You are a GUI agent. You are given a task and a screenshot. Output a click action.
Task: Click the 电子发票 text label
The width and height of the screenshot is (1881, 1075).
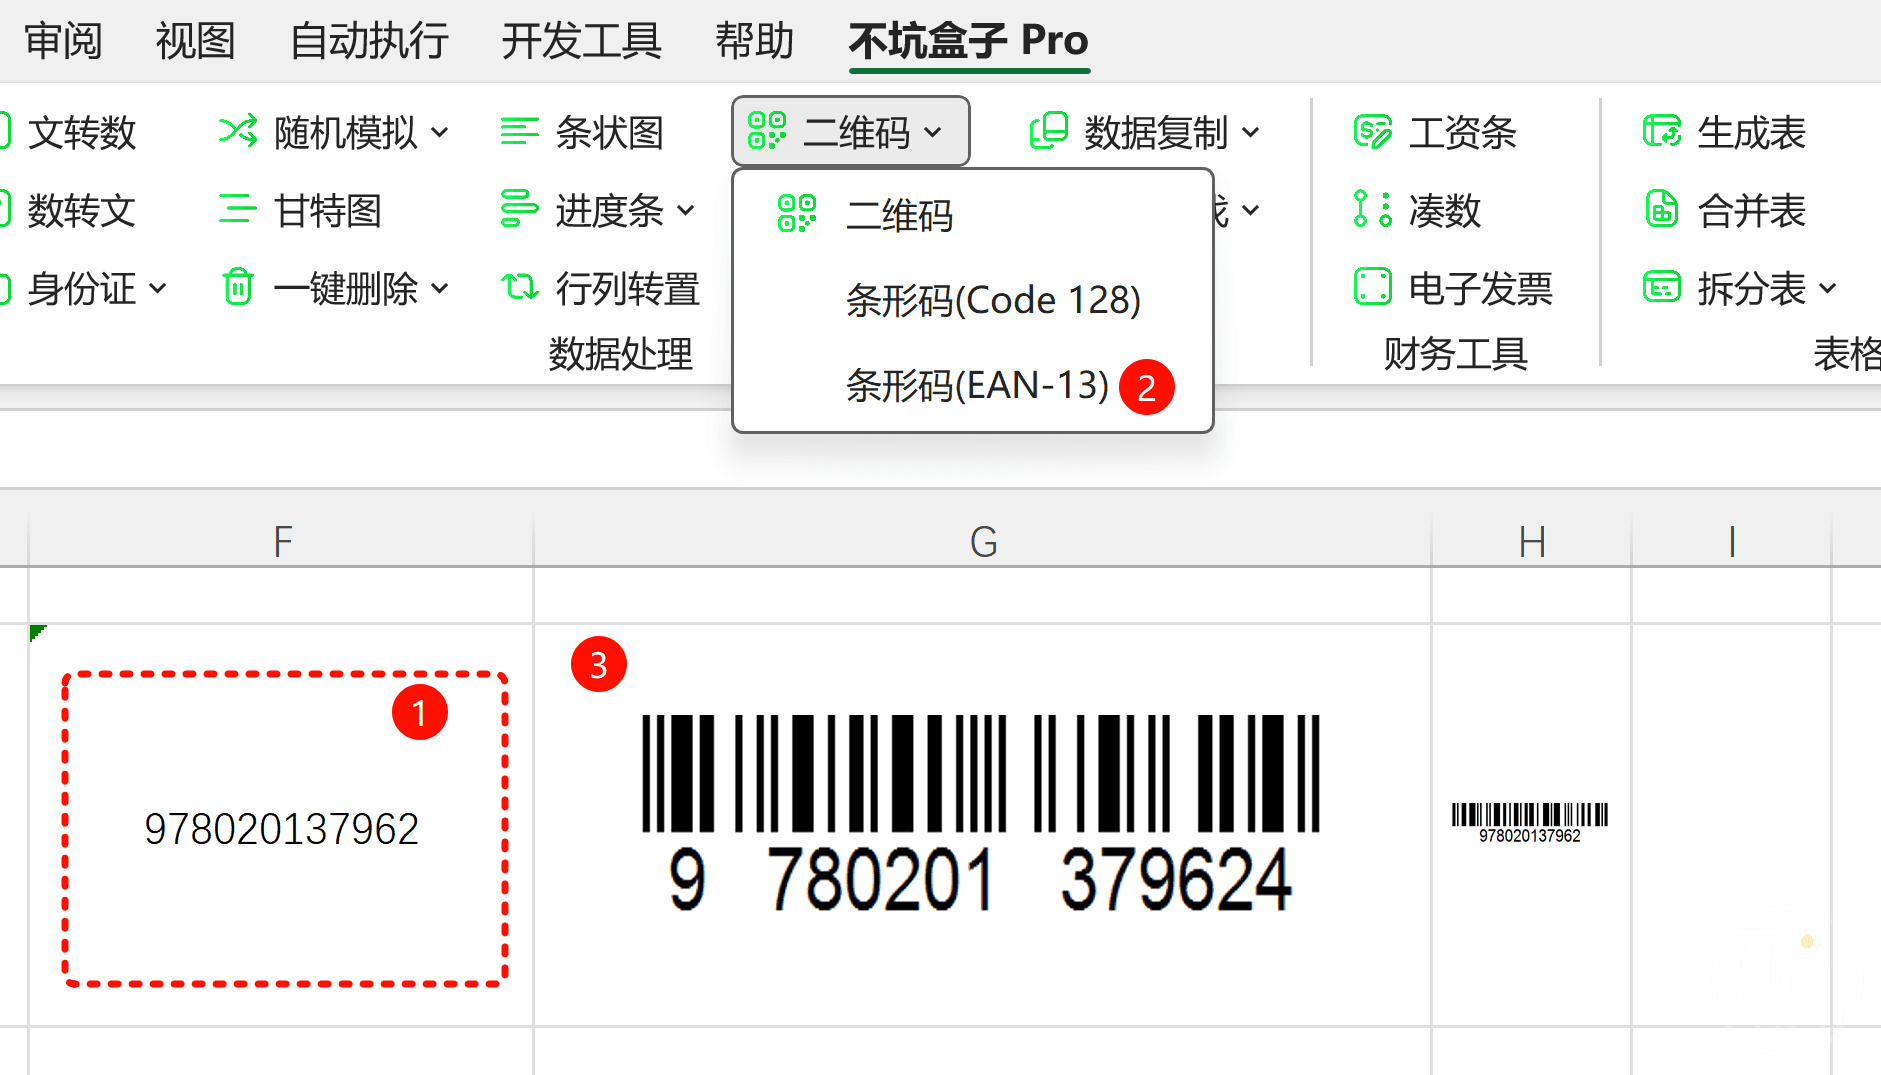[1480, 288]
